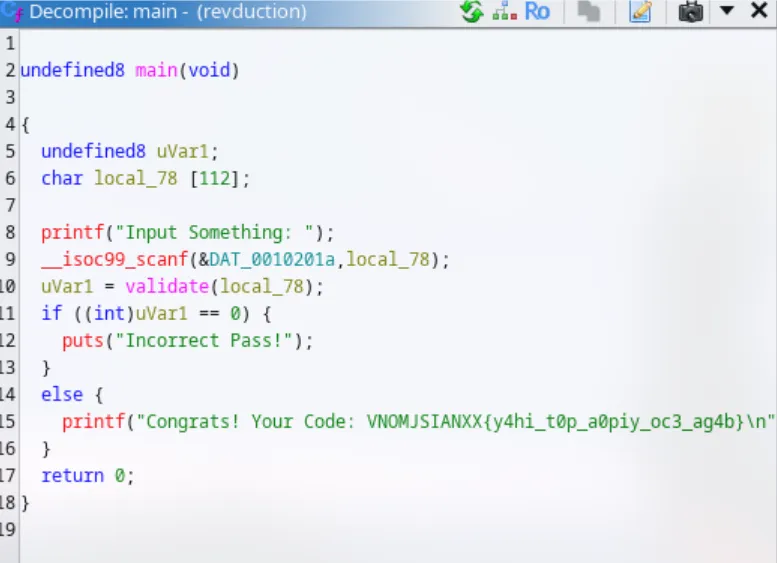The image size is (777, 563).
Task: Select the puts function call
Action: click(x=82, y=341)
